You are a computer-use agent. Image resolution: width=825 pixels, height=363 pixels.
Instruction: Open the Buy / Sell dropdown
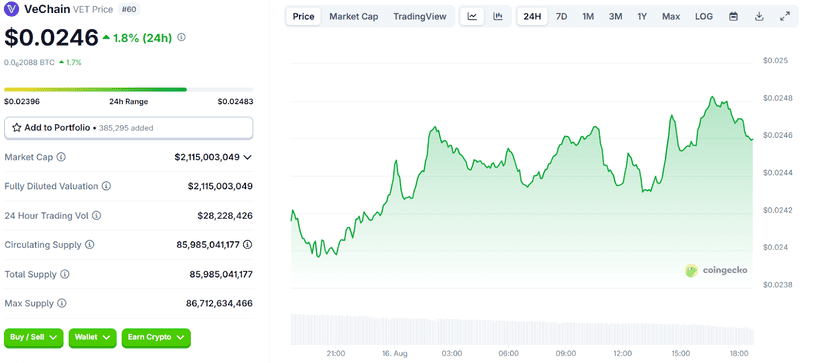[x=34, y=338]
